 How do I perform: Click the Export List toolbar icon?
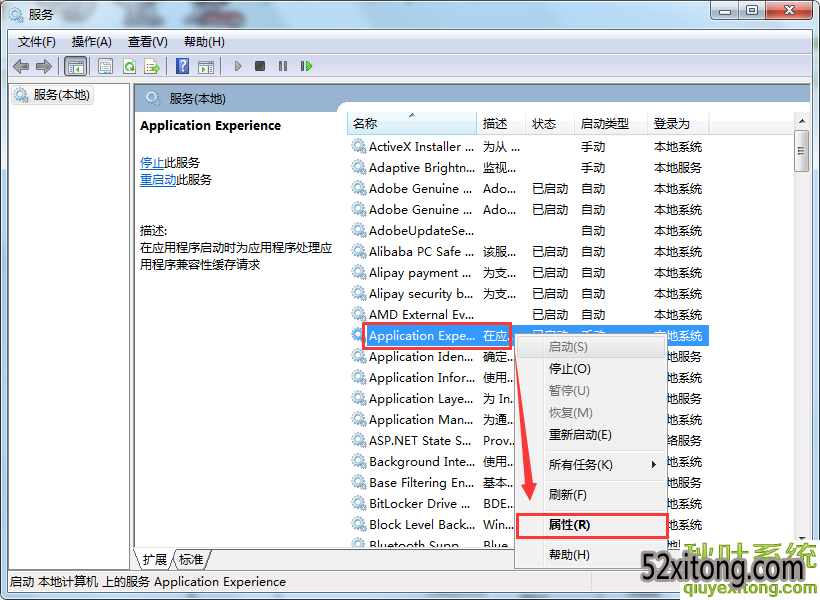pos(152,66)
